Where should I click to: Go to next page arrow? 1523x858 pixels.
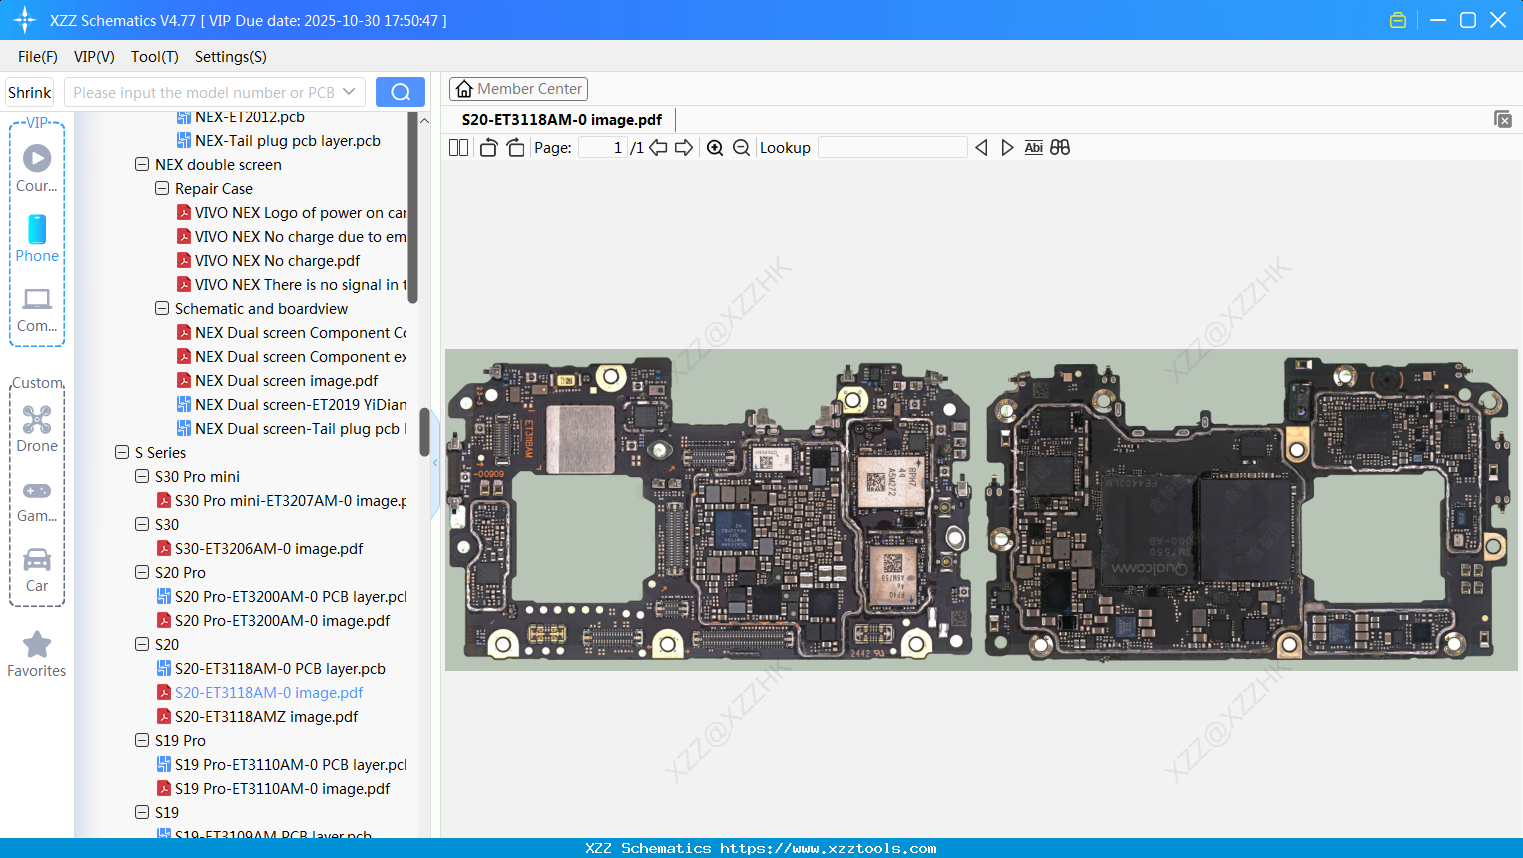[684, 148]
